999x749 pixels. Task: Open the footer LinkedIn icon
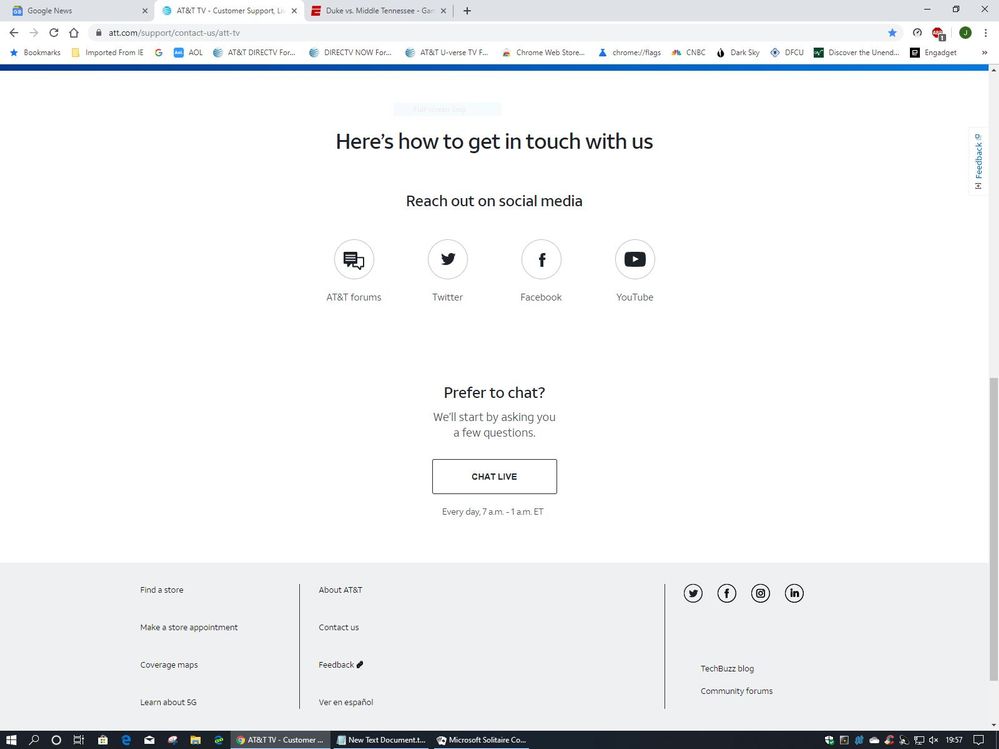794,594
